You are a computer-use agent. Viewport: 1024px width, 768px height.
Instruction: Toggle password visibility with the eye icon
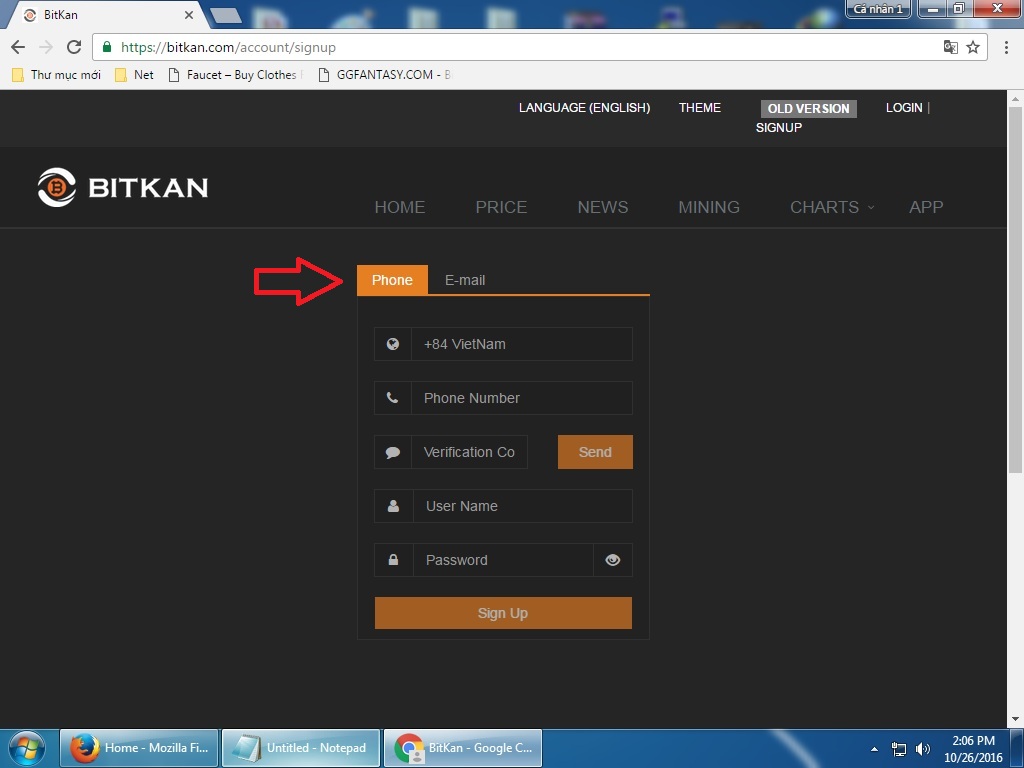coord(613,560)
